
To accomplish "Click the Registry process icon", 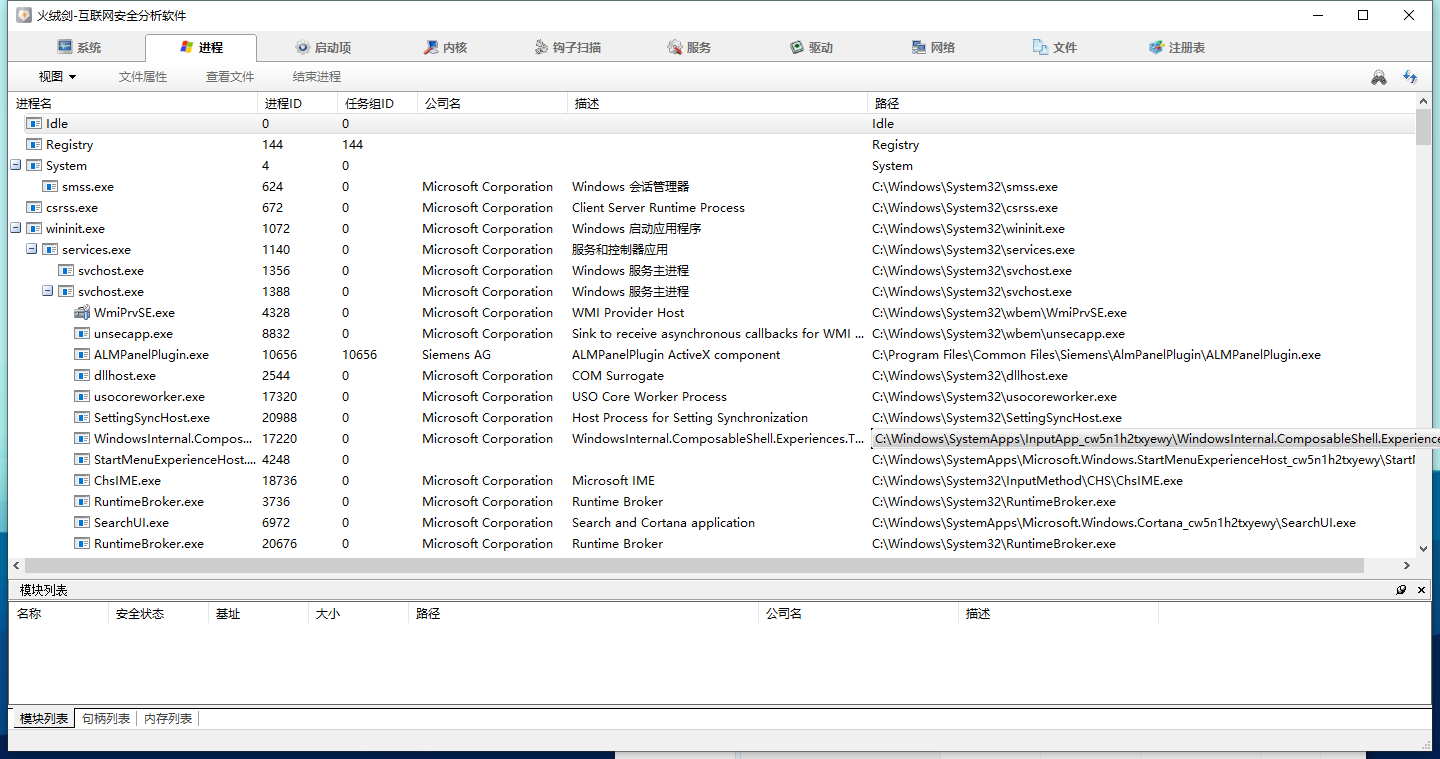I will [34, 145].
